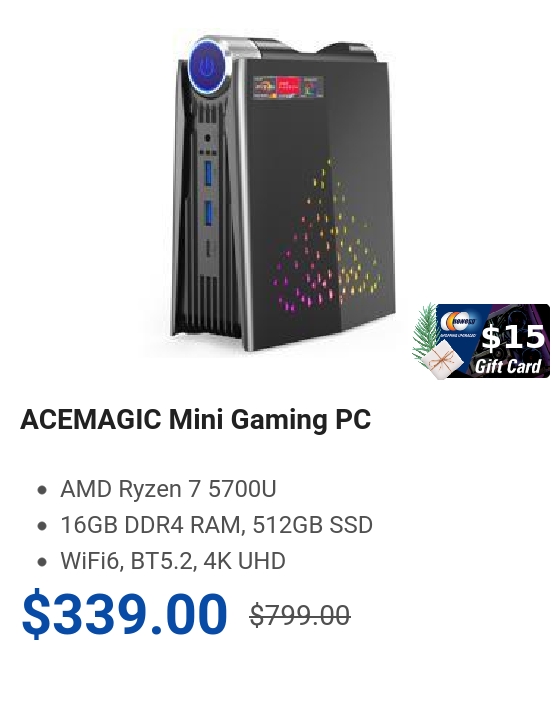Click the leftmost Ryzen sticker on the case
The image size is (552, 720).
coord(265,87)
